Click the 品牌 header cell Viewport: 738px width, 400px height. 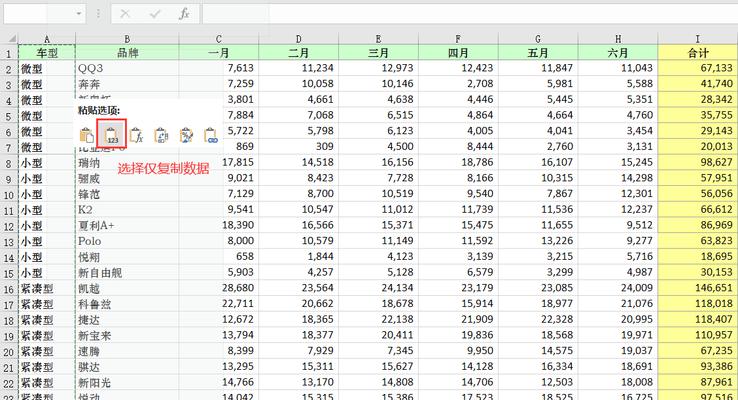pyautogui.click(x=127, y=53)
